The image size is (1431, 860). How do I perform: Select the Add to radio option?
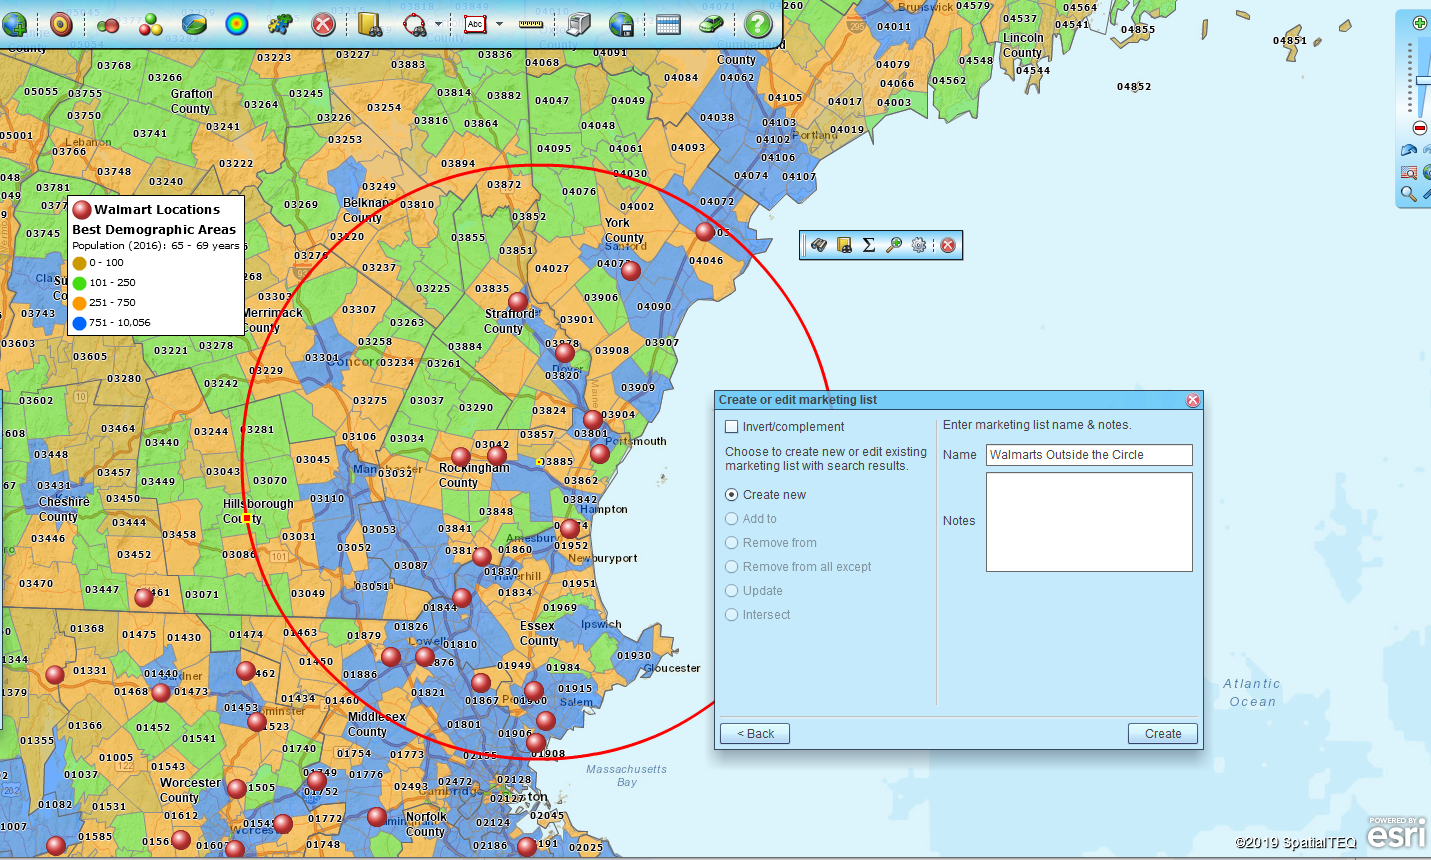tap(732, 519)
